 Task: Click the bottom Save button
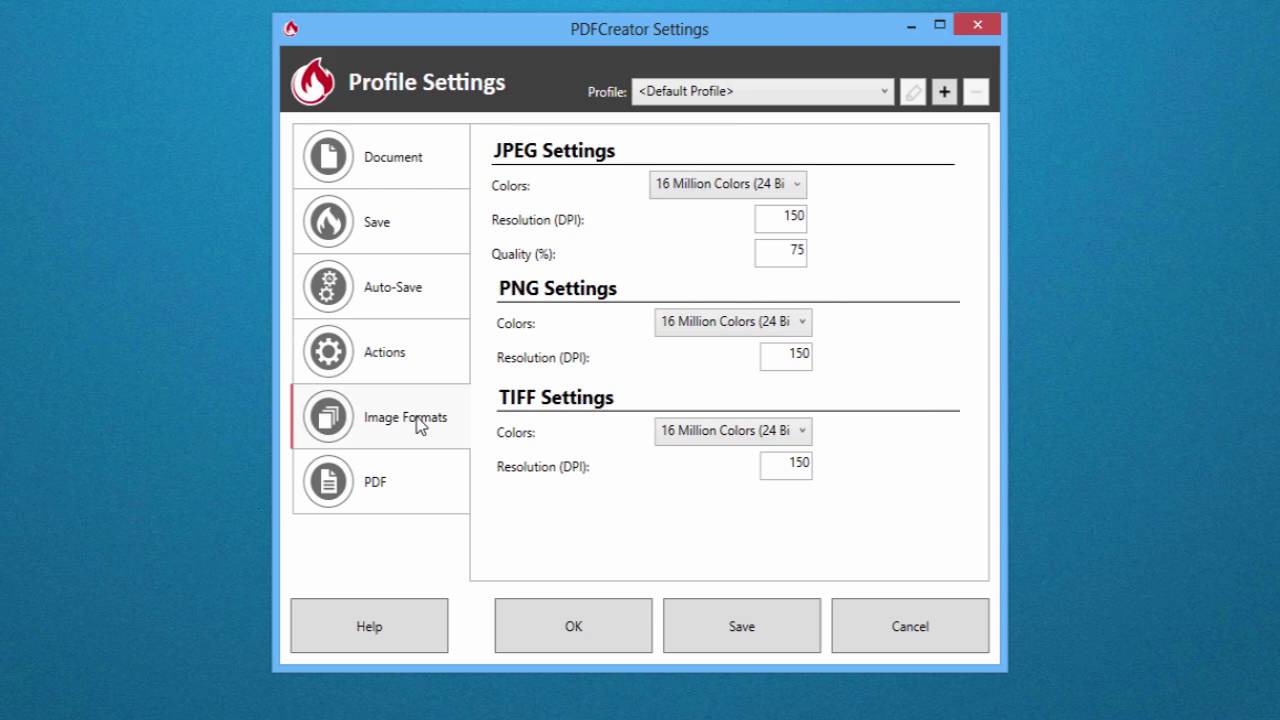[742, 626]
